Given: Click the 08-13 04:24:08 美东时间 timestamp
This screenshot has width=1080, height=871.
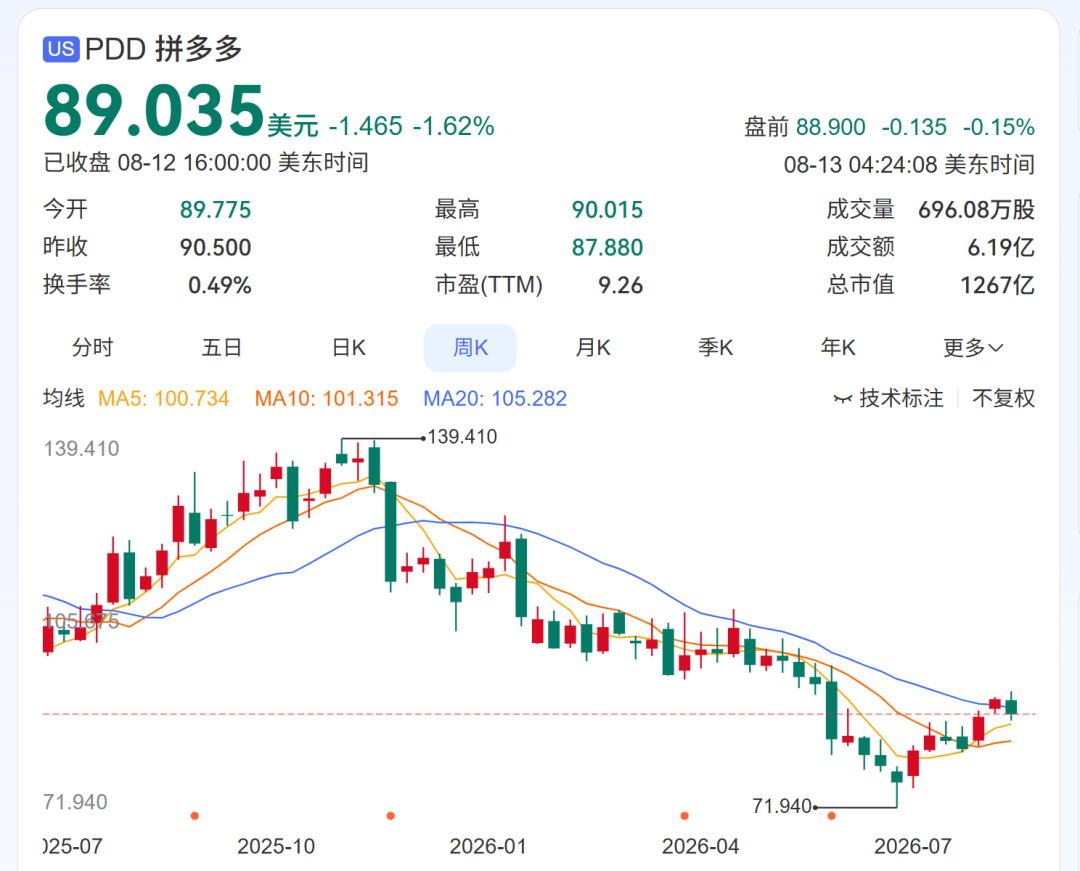Looking at the screenshot, I should [x=909, y=165].
